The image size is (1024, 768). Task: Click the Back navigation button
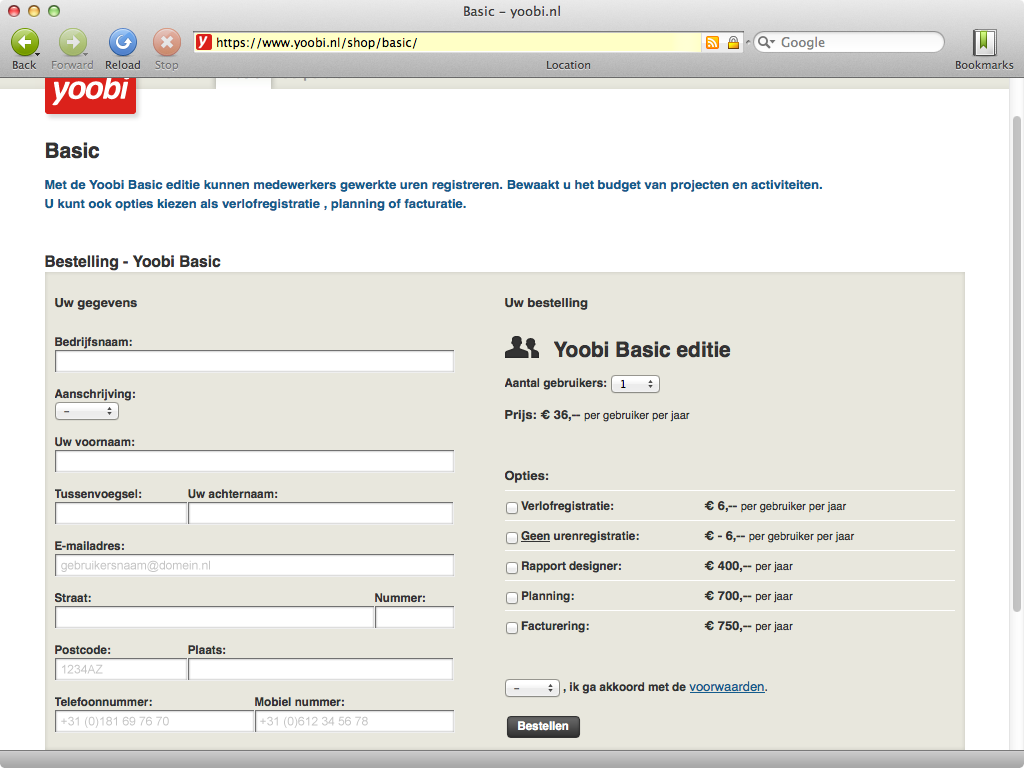click(24, 43)
